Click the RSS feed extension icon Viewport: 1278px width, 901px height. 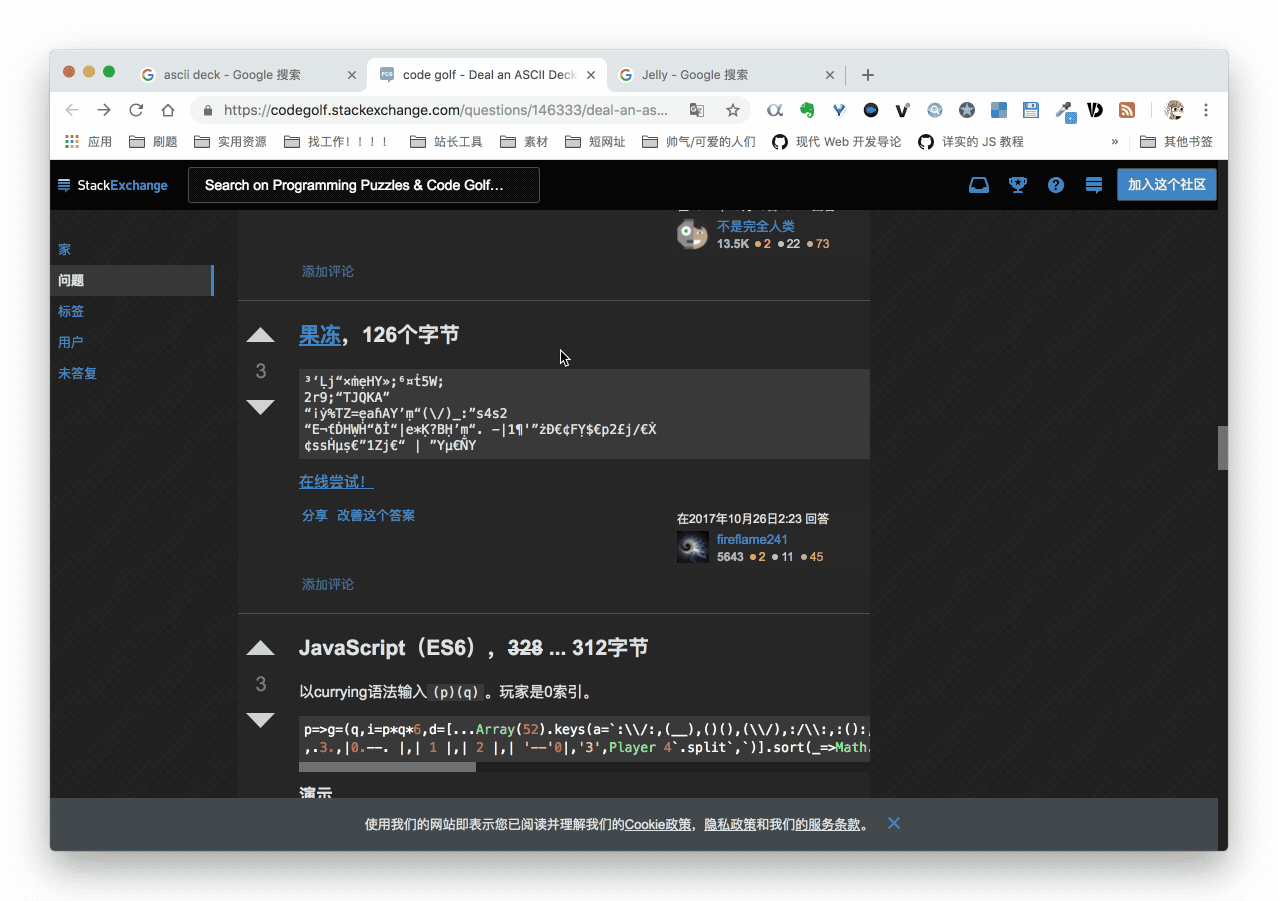coord(1126,110)
